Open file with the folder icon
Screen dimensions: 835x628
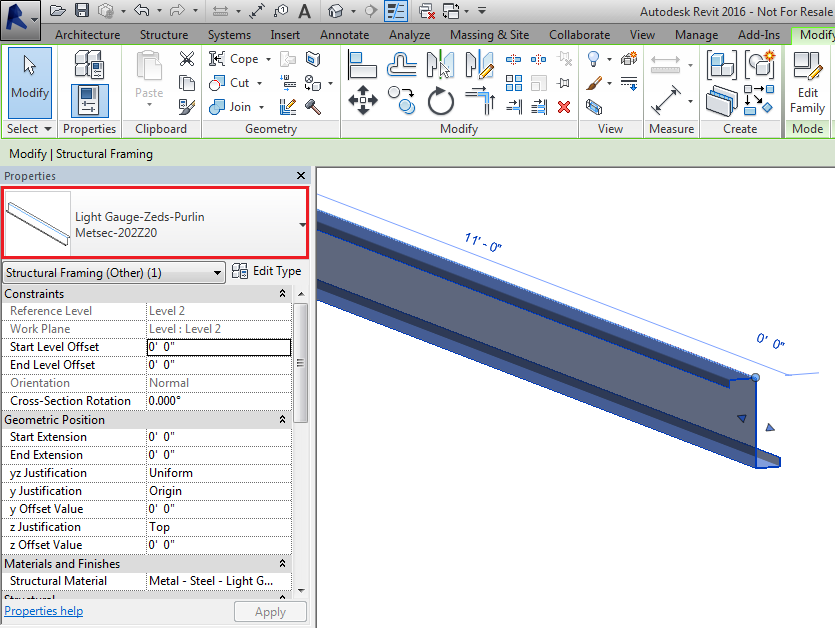[x=58, y=11]
